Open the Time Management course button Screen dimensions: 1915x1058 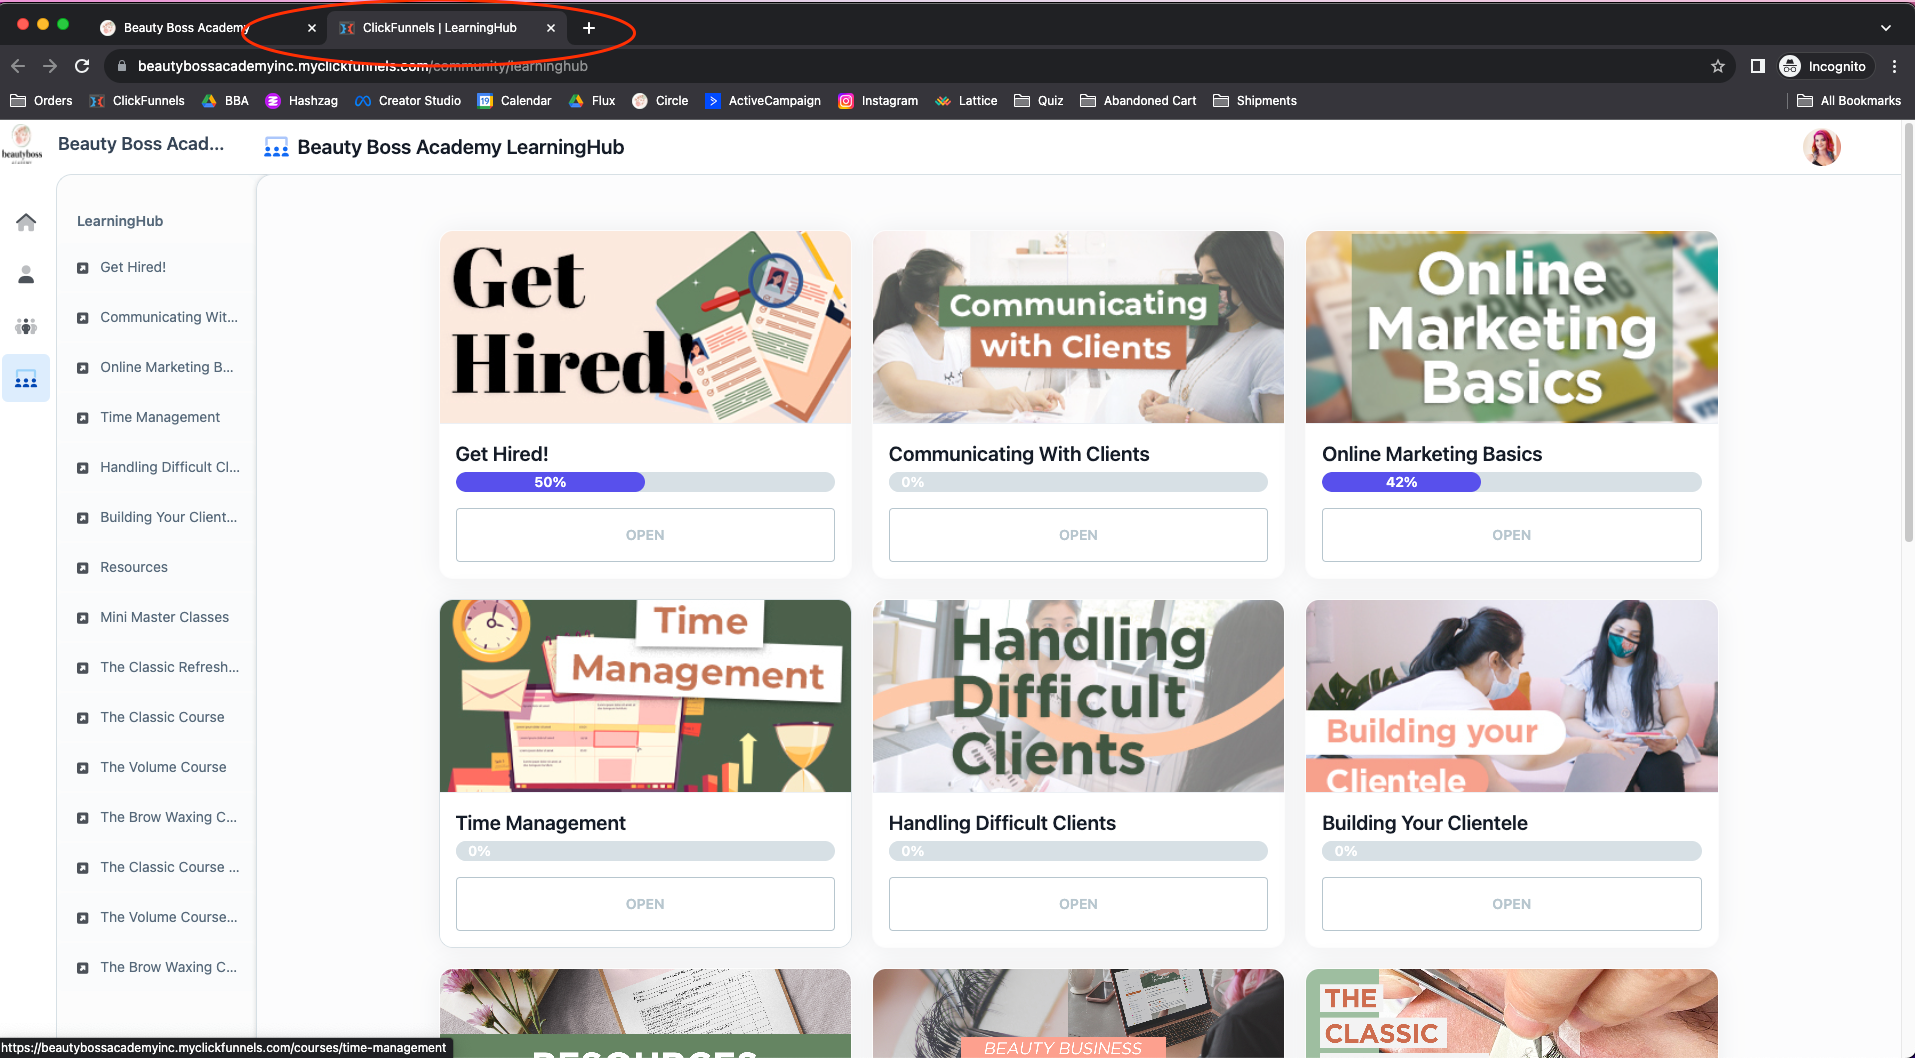pos(645,904)
